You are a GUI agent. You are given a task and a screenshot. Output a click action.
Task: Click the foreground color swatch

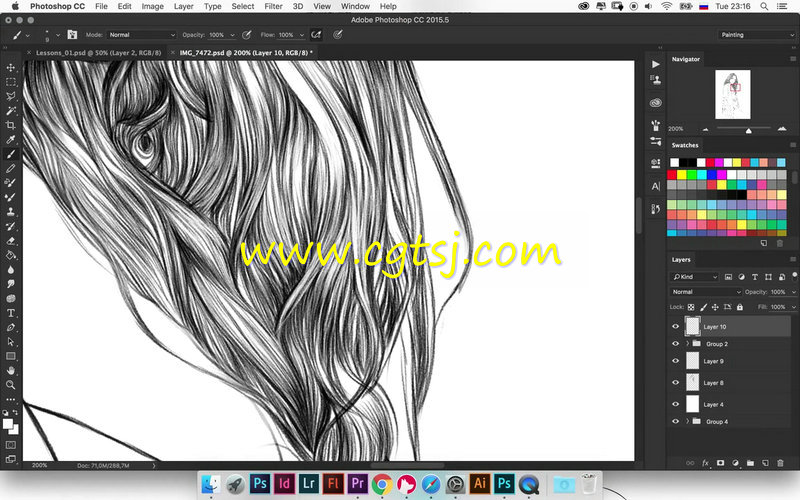tap(7, 424)
